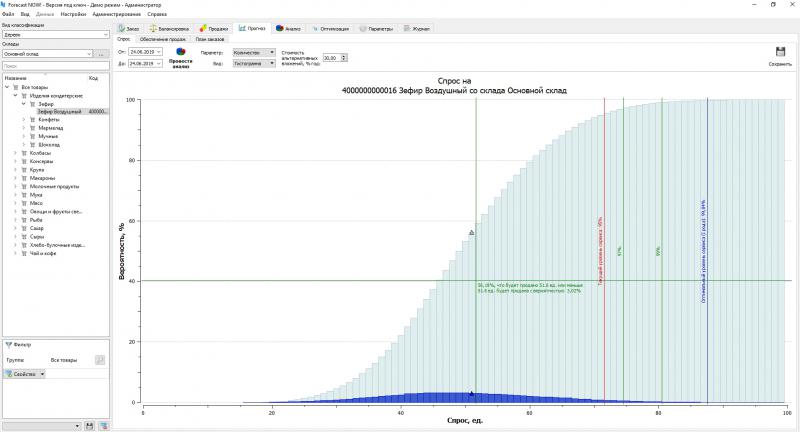
Task: Open the Параметр dropdown showing Количество
Action: (x=253, y=51)
